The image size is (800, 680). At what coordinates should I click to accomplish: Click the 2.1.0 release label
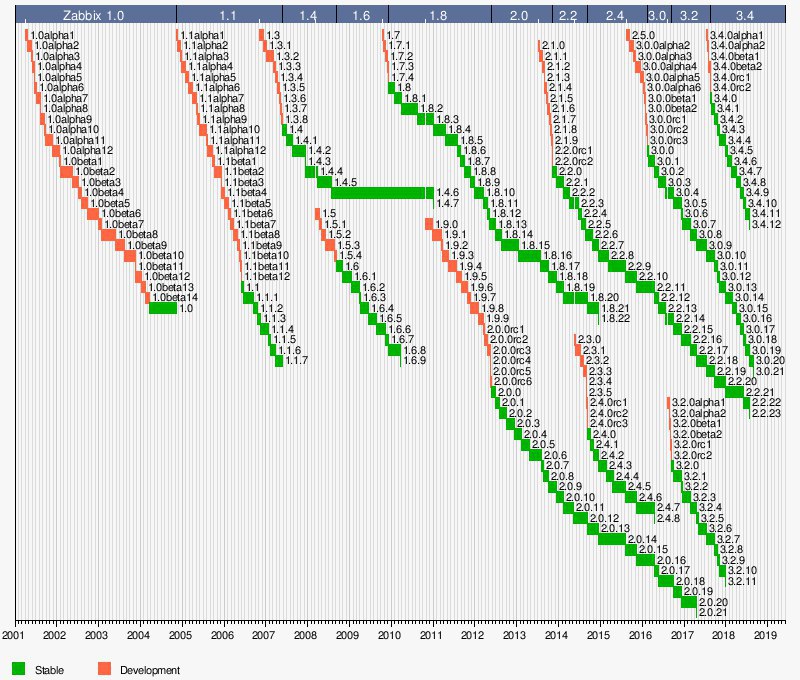click(554, 45)
